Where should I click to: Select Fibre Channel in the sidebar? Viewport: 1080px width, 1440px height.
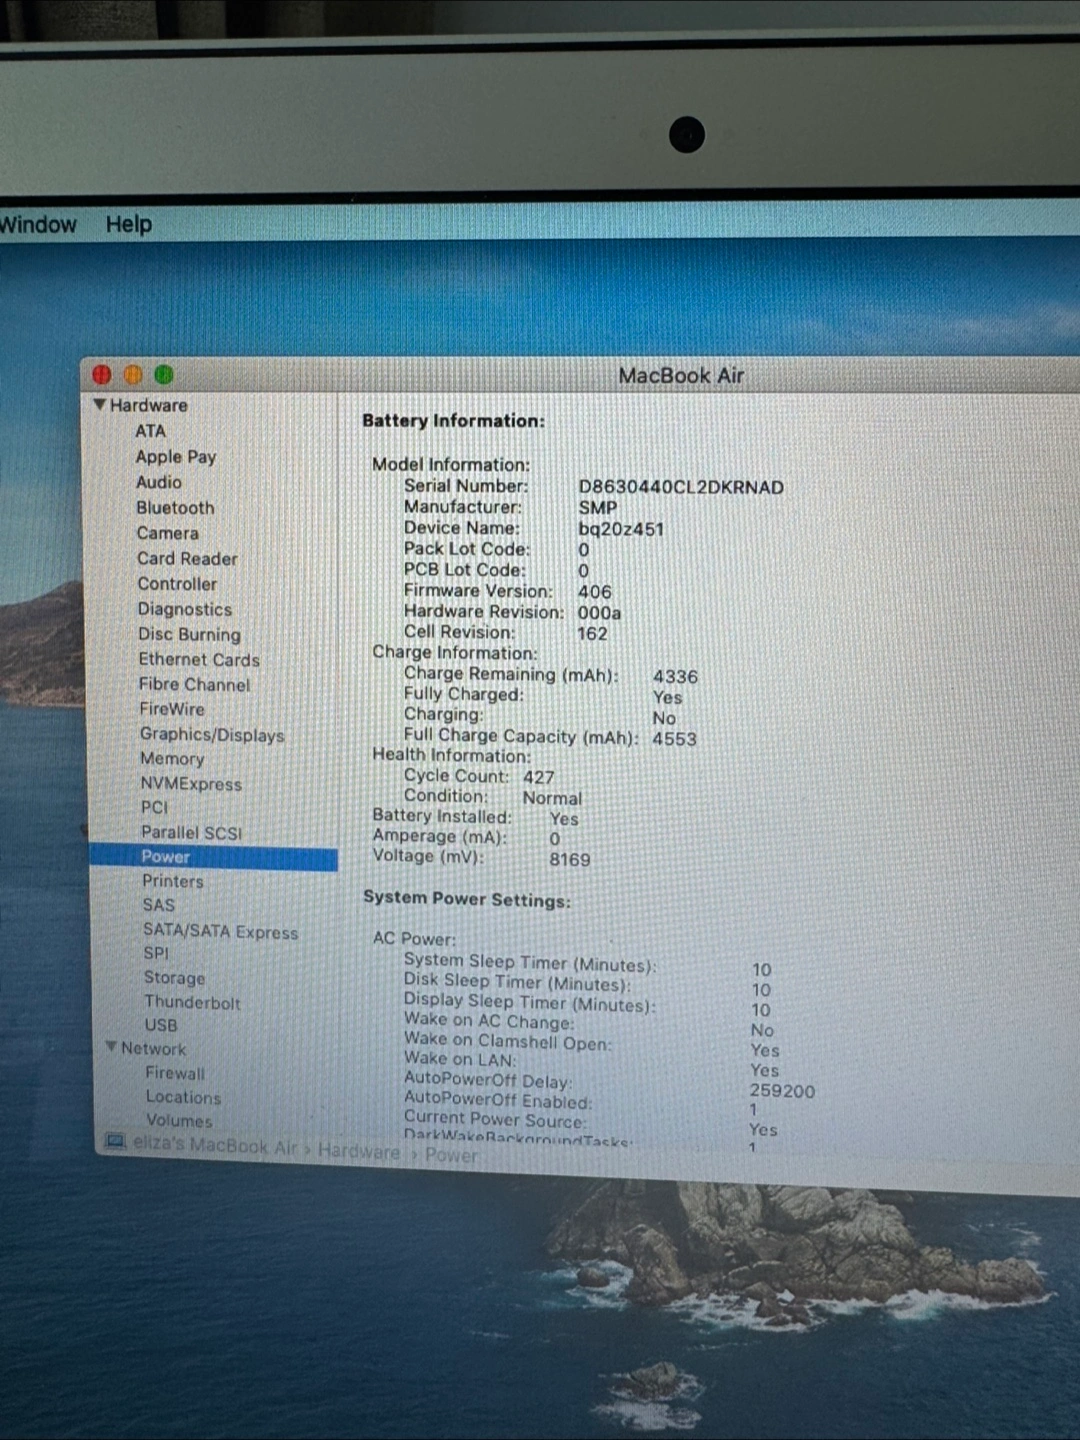[x=194, y=684]
